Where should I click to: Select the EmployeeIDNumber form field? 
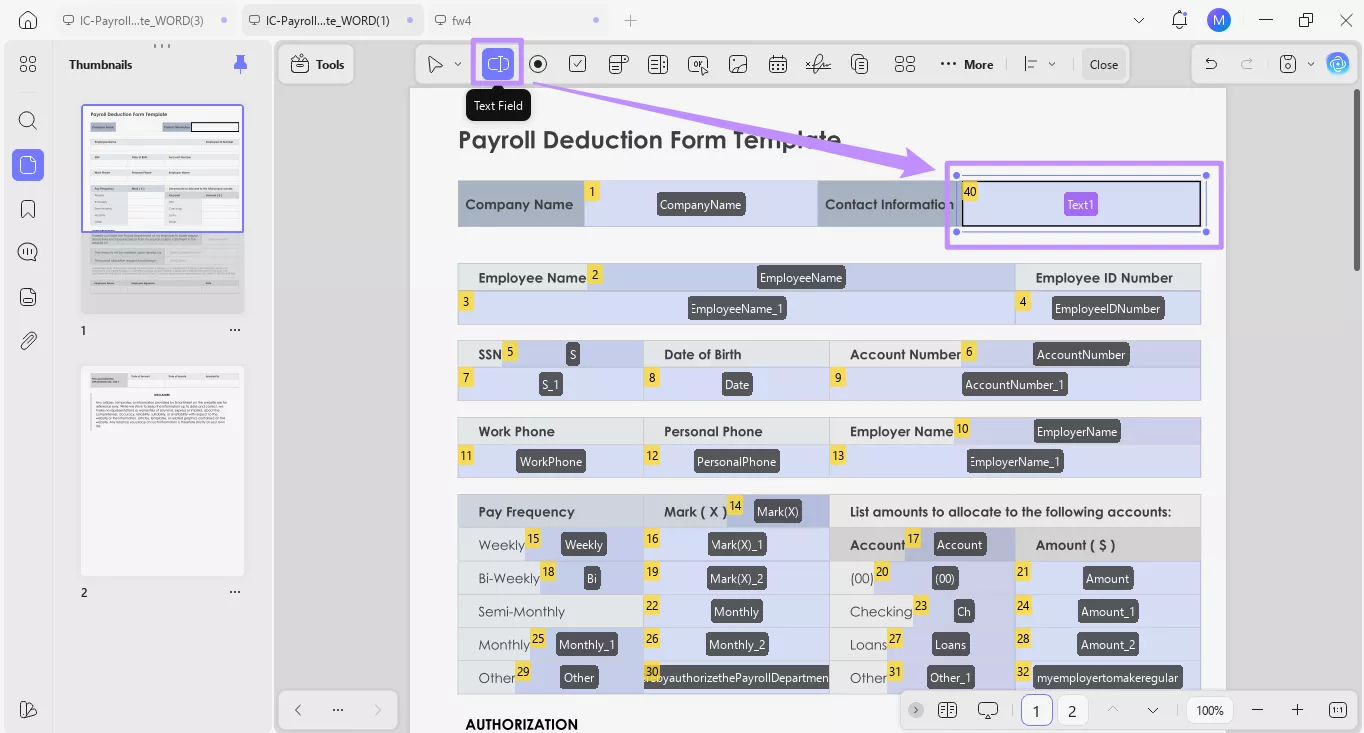tap(1108, 309)
